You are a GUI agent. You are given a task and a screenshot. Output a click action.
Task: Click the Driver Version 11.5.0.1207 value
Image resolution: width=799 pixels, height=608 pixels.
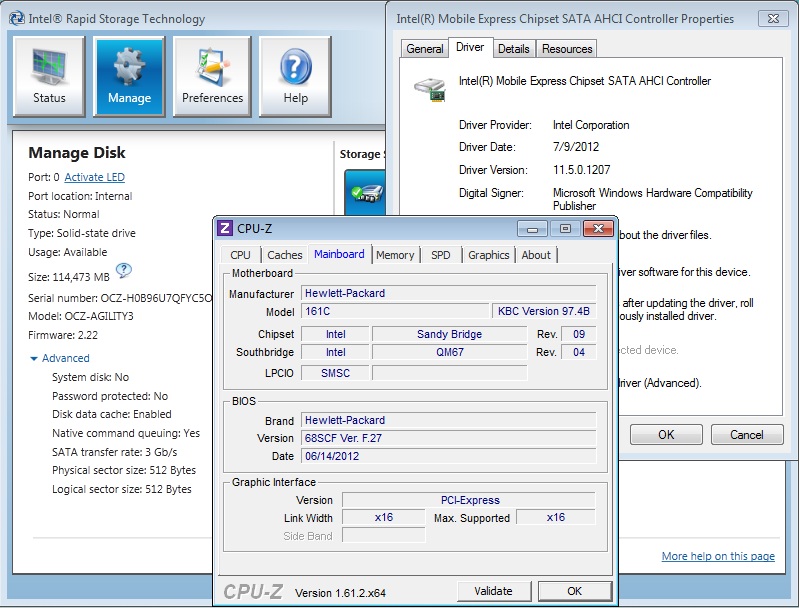pyautogui.click(x=581, y=170)
